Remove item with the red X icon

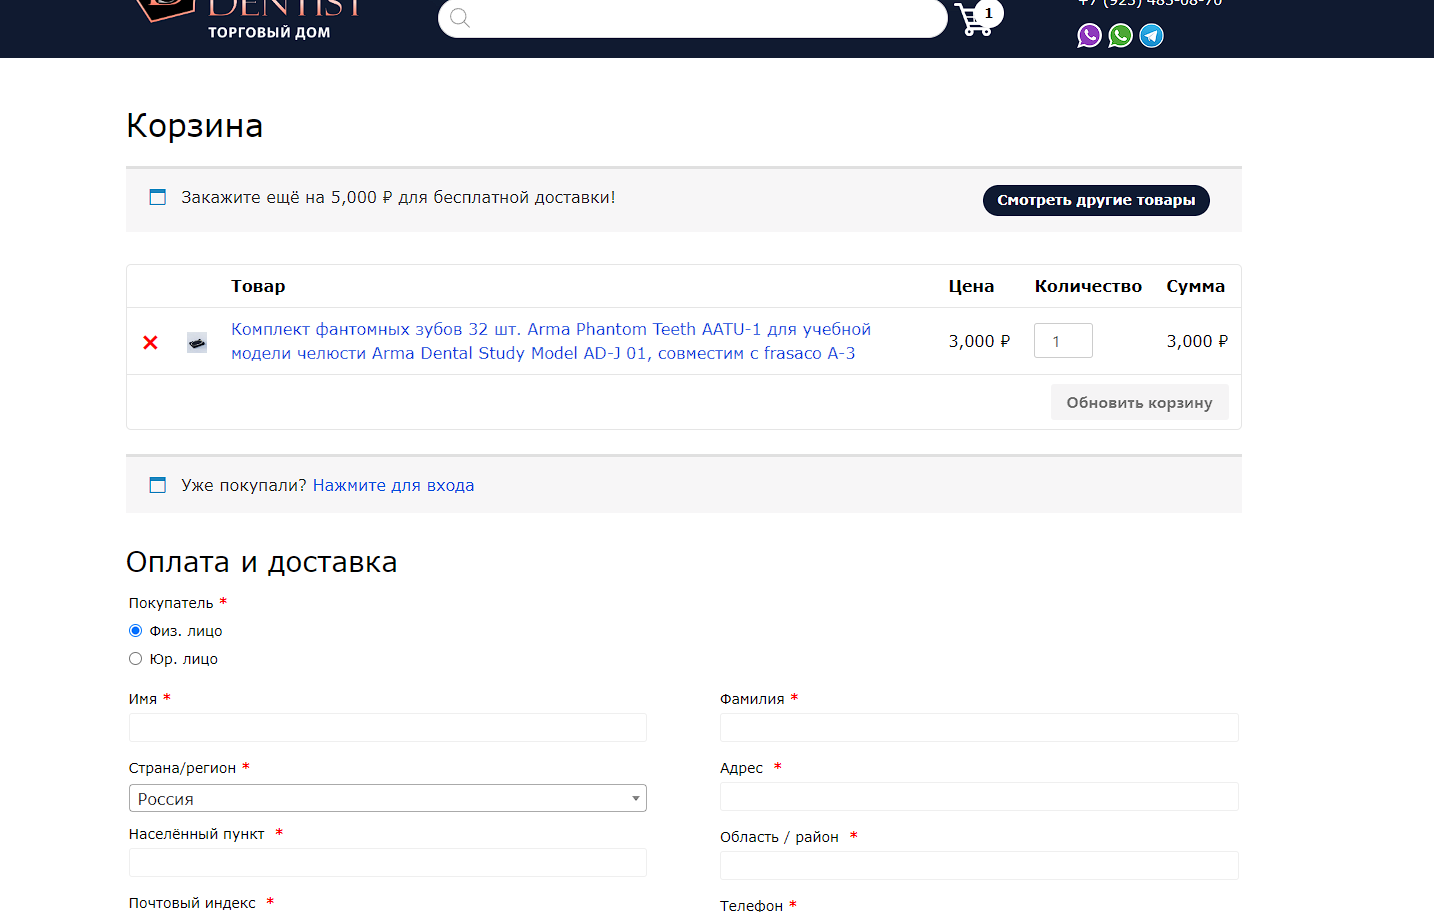pos(151,343)
